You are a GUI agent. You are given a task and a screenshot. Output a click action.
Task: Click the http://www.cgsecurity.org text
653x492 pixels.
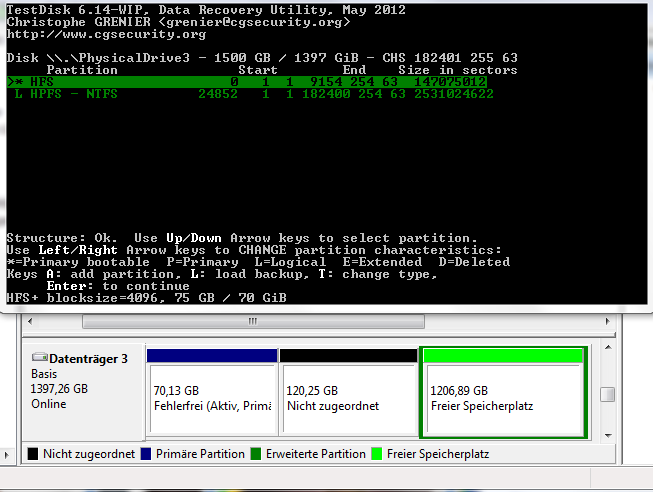coord(106,34)
